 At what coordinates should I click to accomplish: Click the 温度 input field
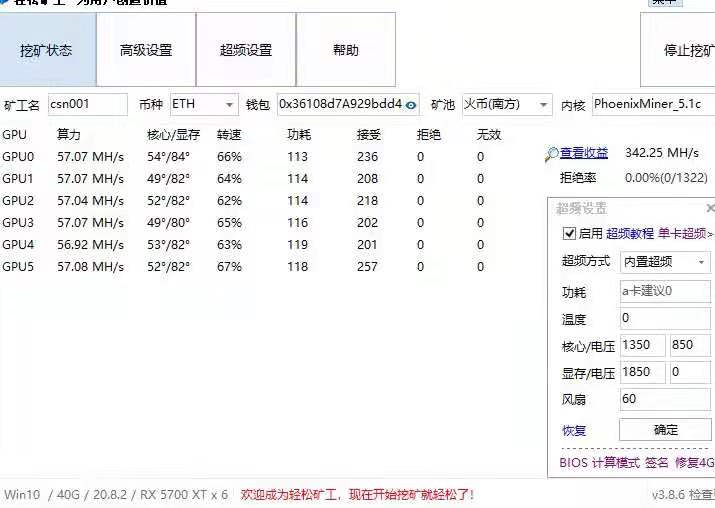tap(665, 318)
